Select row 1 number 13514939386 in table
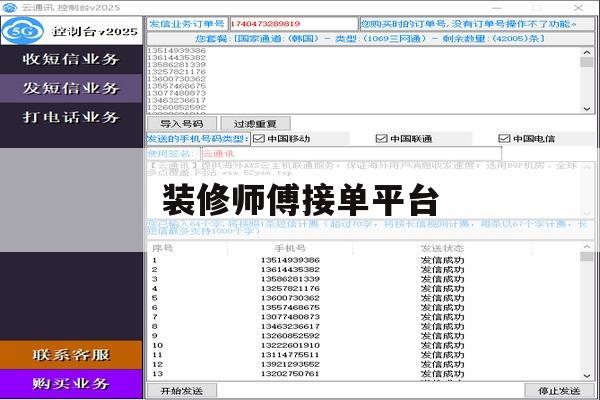The width and height of the screenshot is (600, 400). point(290,260)
